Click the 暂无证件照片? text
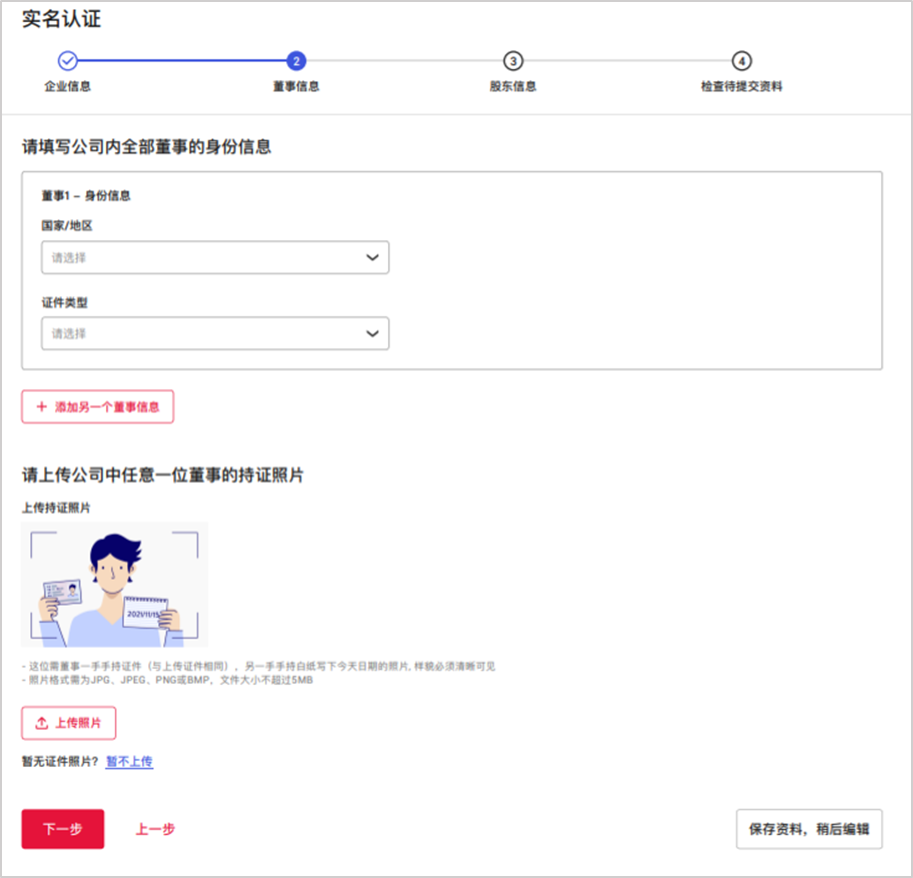Screen dimensions: 913x878 click(61, 762)
